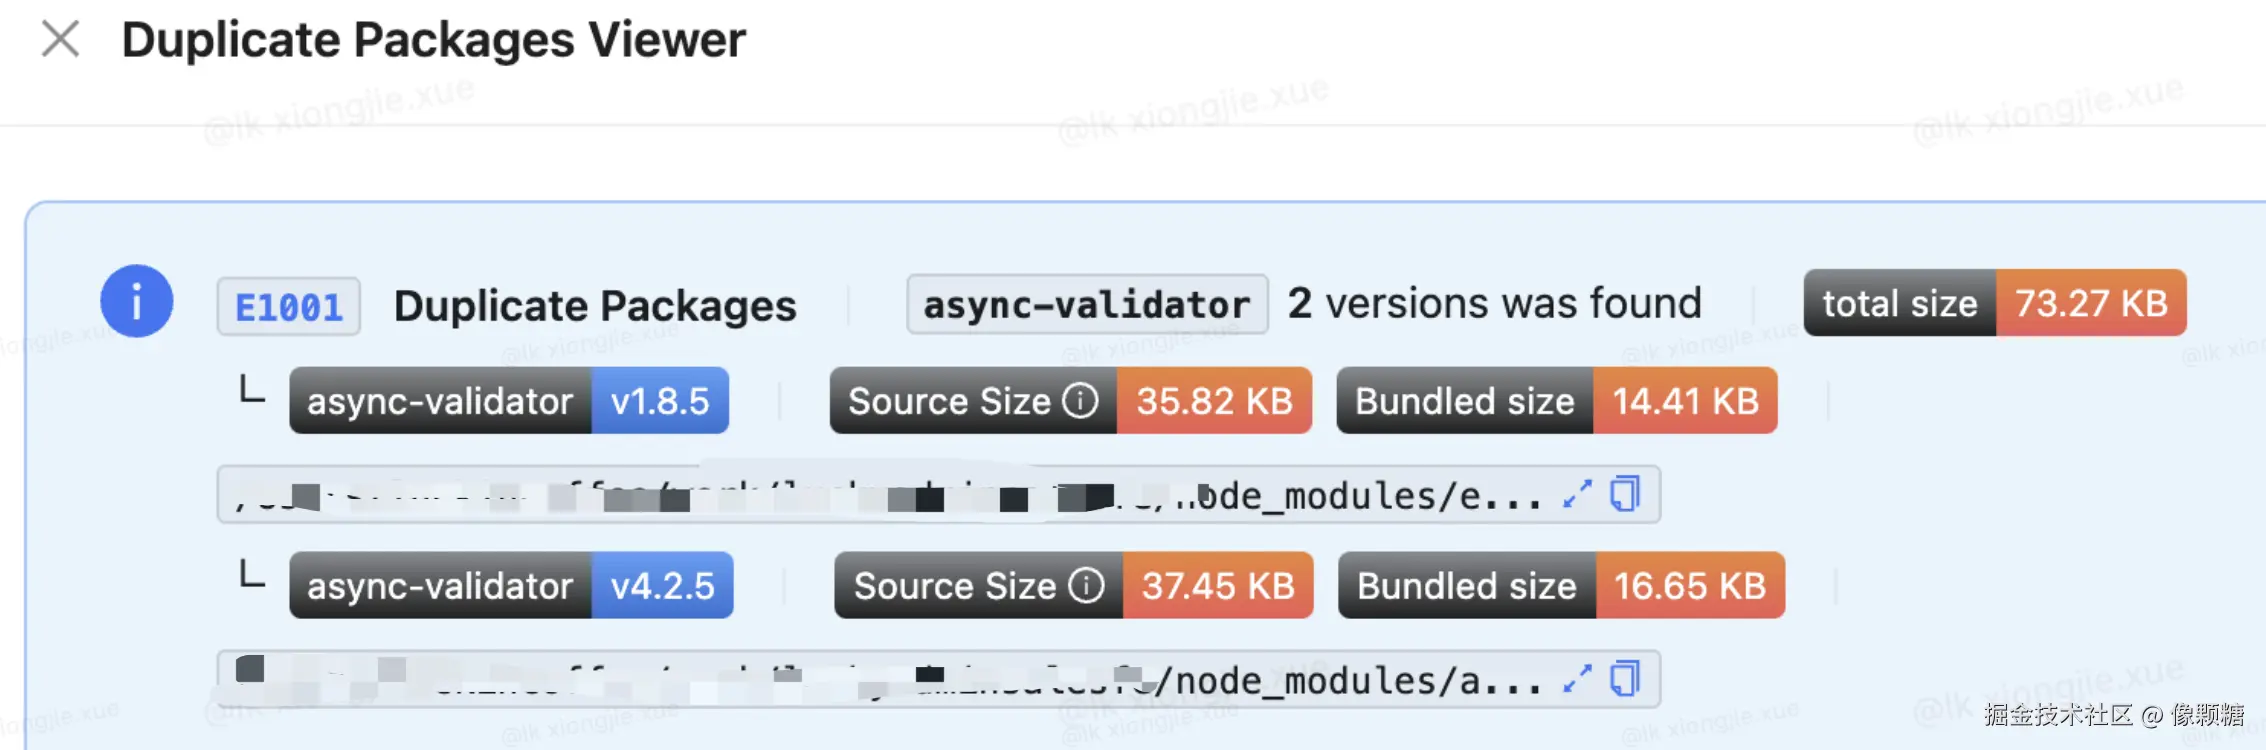The height and width of the screenshot is (750, 2266).
Task: Click the E1001 error code tag
Action: 288,306
